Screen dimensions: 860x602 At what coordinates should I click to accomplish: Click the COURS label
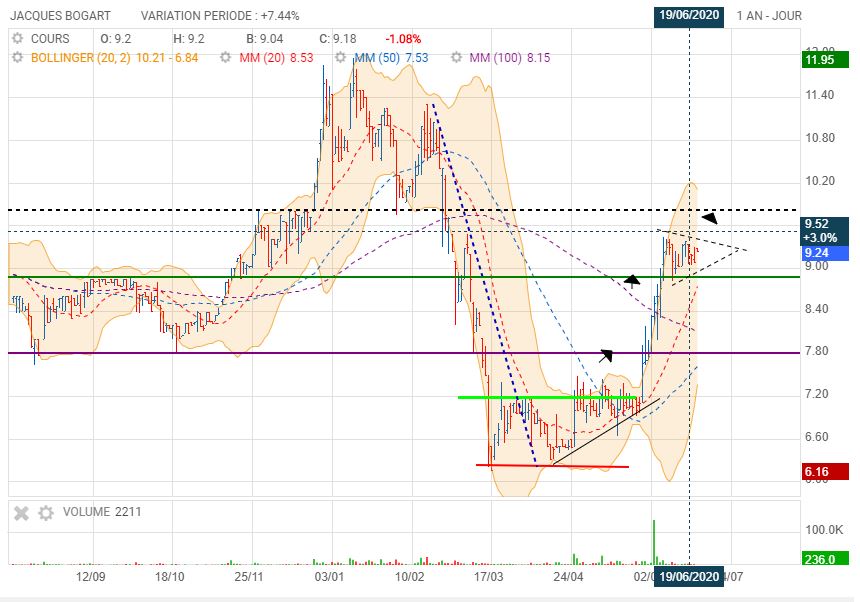click(50, 38)
